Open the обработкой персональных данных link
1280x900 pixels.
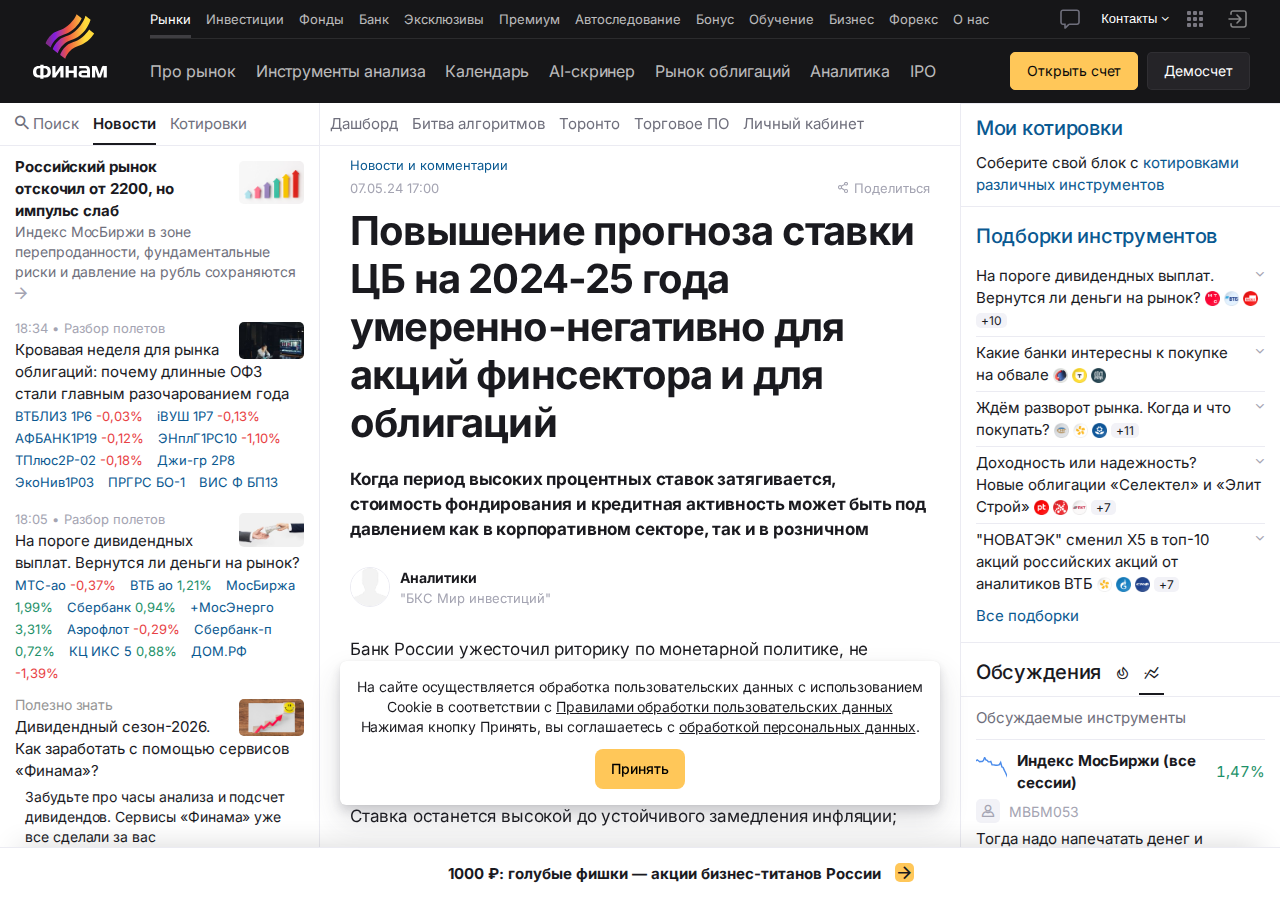click(797, 727)
